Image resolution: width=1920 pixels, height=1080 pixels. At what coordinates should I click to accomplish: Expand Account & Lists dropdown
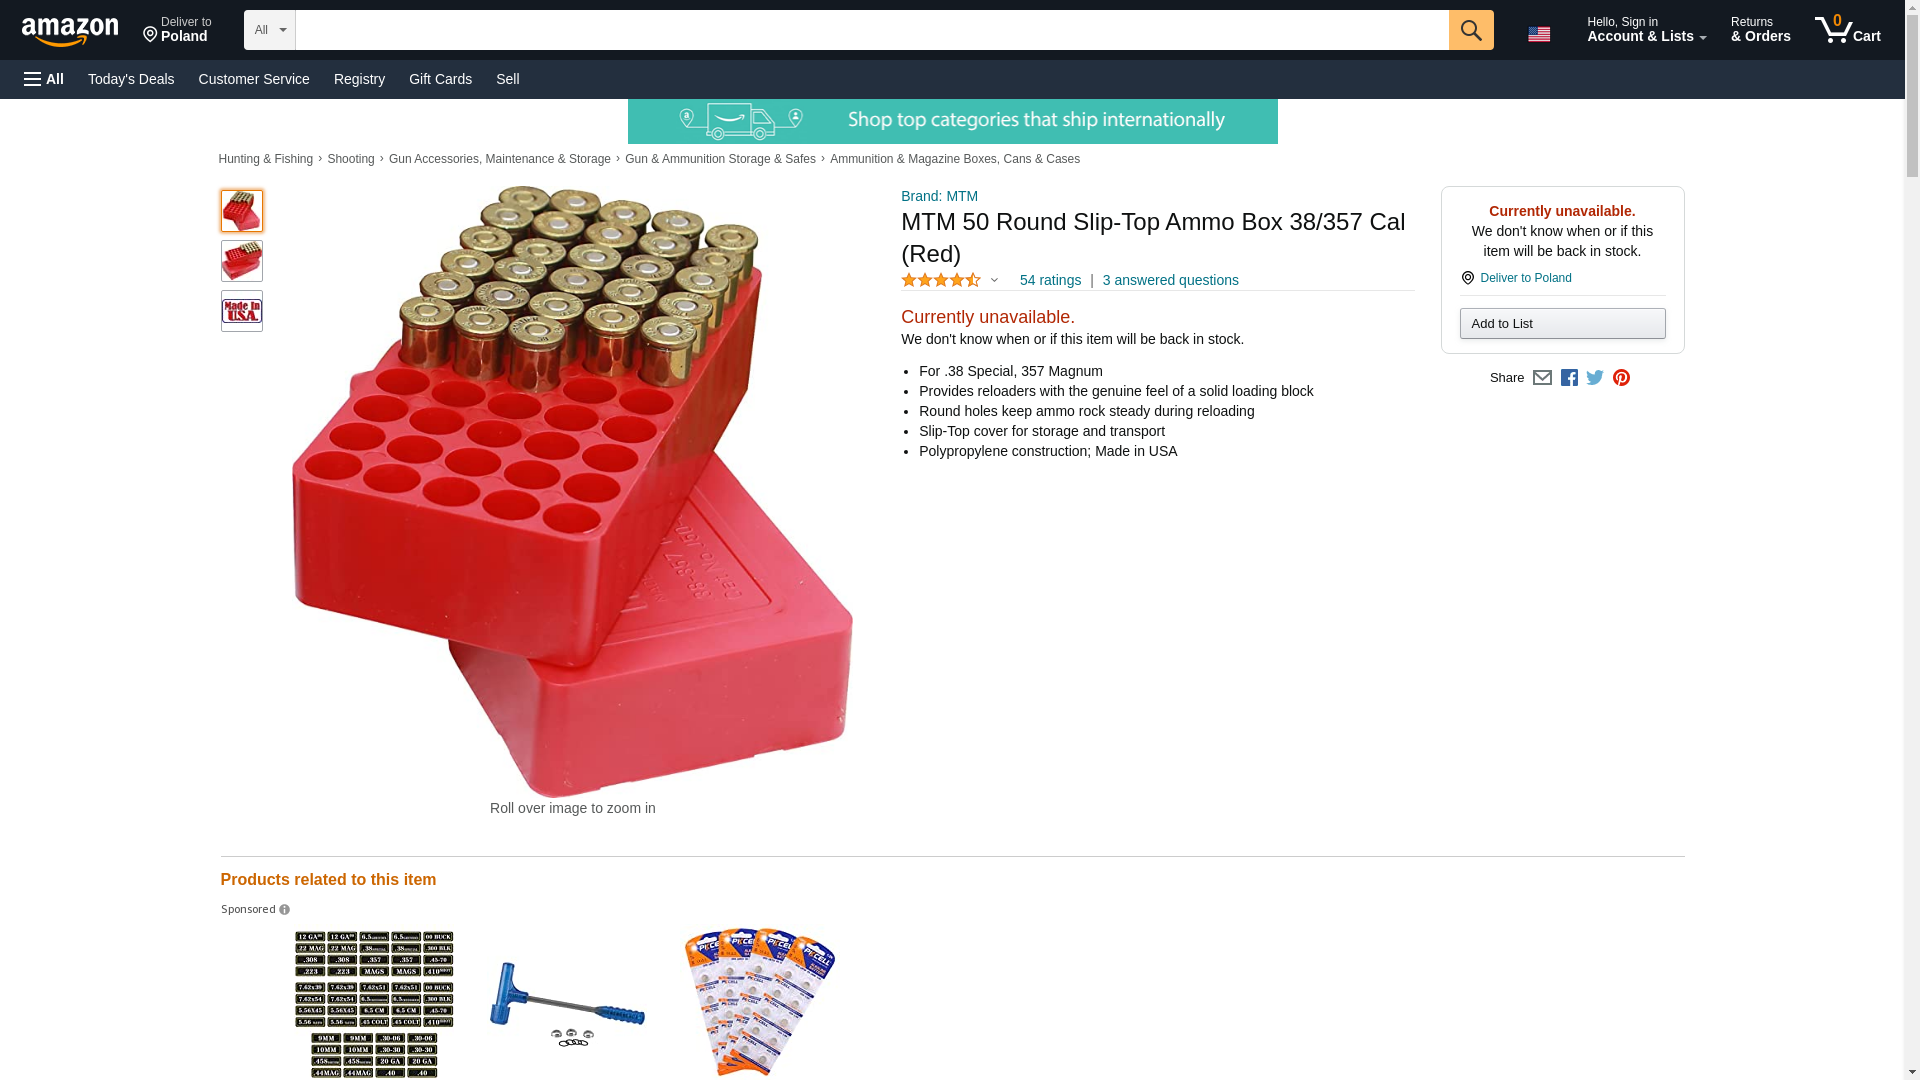click(1646, 30)
